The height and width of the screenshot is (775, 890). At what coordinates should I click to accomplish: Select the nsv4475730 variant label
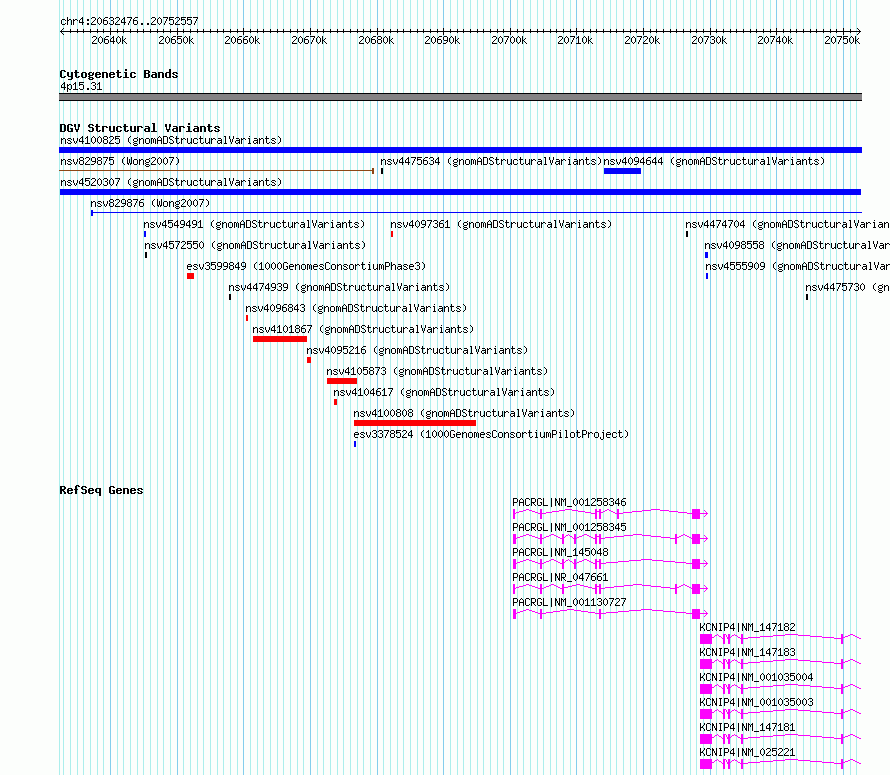click(847, 287)
